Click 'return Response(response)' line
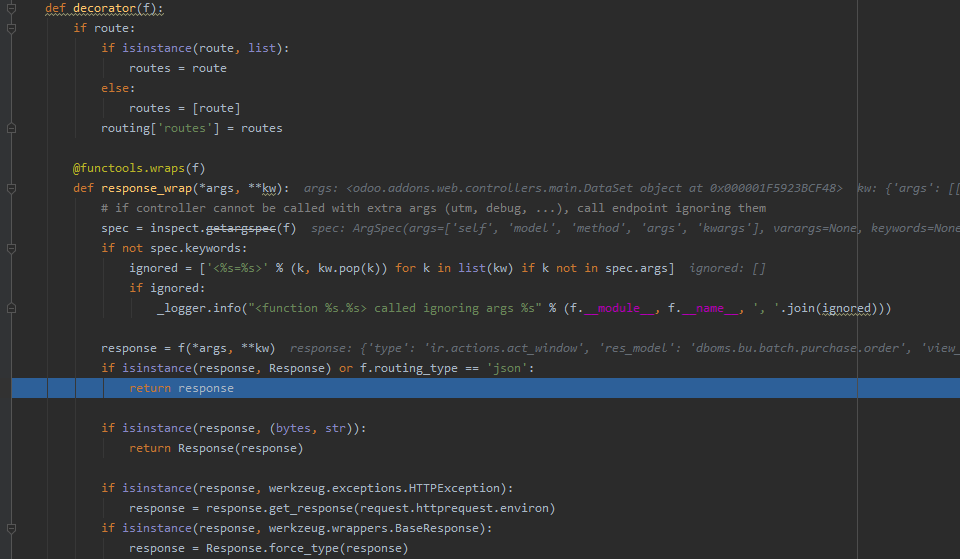The image size is (960, 559). point(216,448)
